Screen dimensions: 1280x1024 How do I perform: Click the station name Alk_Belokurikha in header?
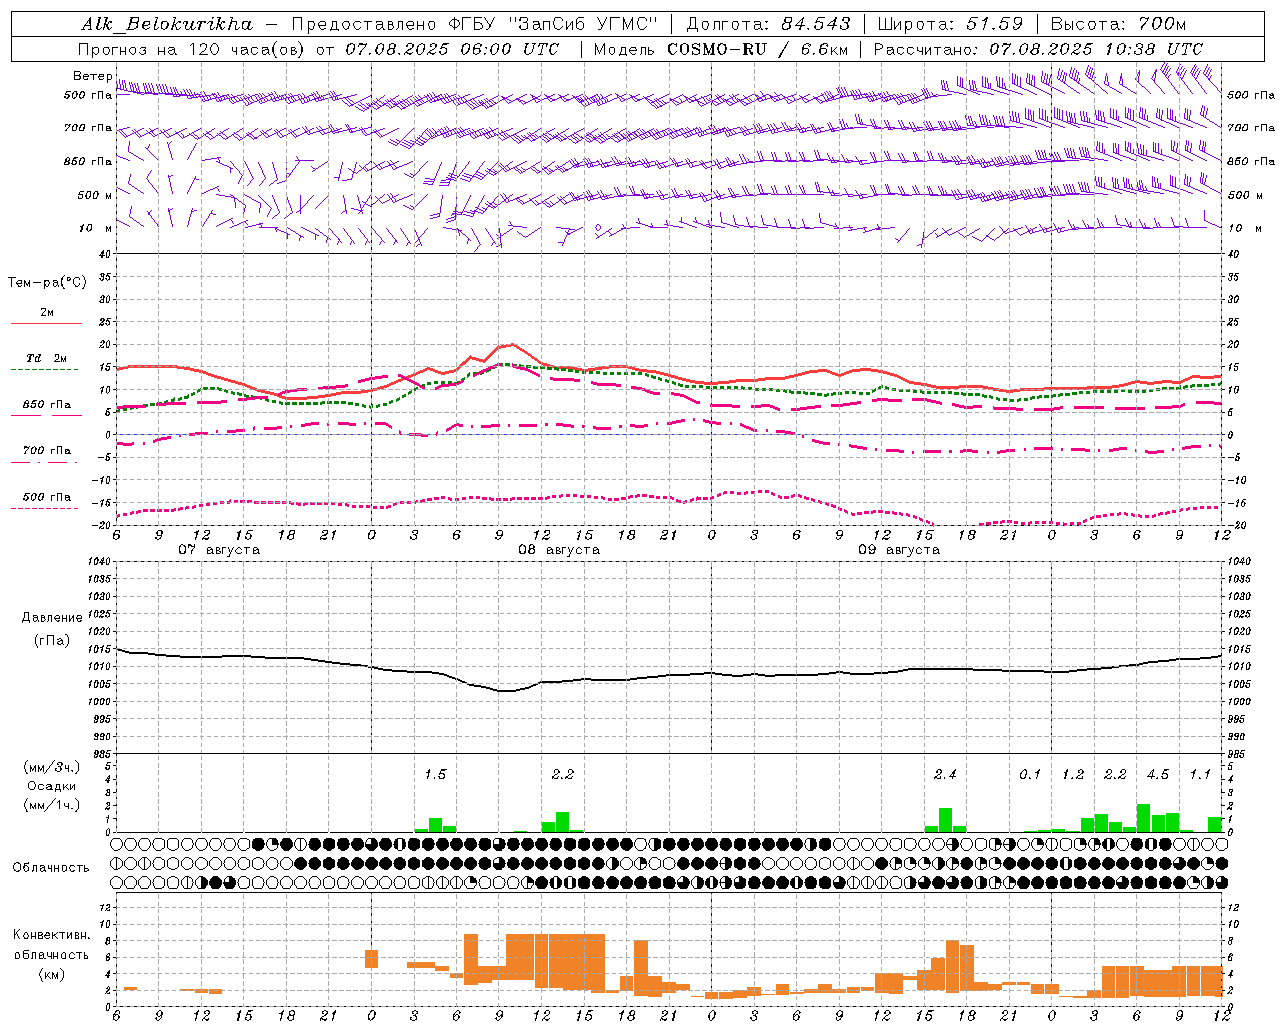(167, 24)
